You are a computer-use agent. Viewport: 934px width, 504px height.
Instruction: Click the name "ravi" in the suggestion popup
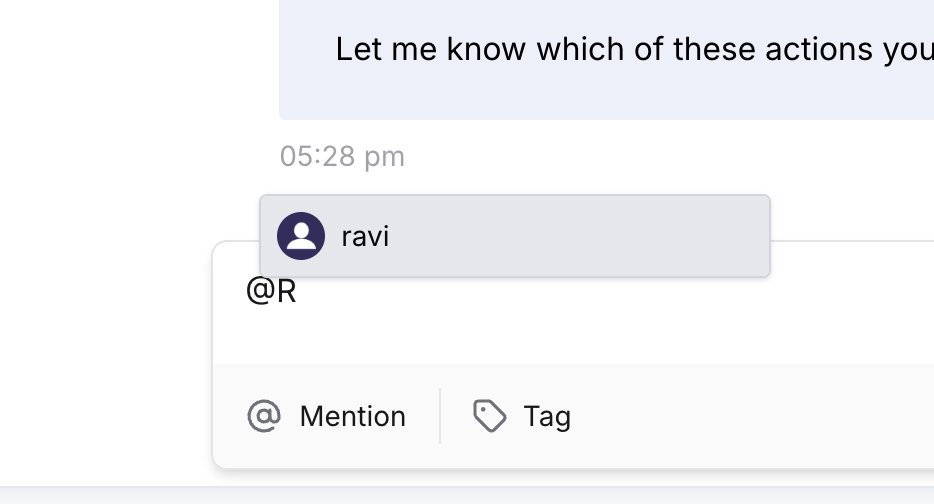coord(365,238)
